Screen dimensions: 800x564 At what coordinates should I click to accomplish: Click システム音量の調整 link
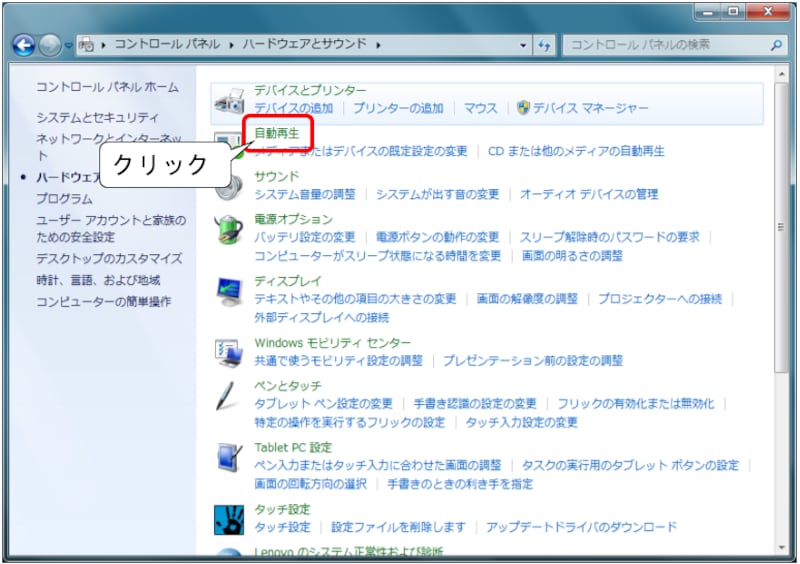pos(305,194)
